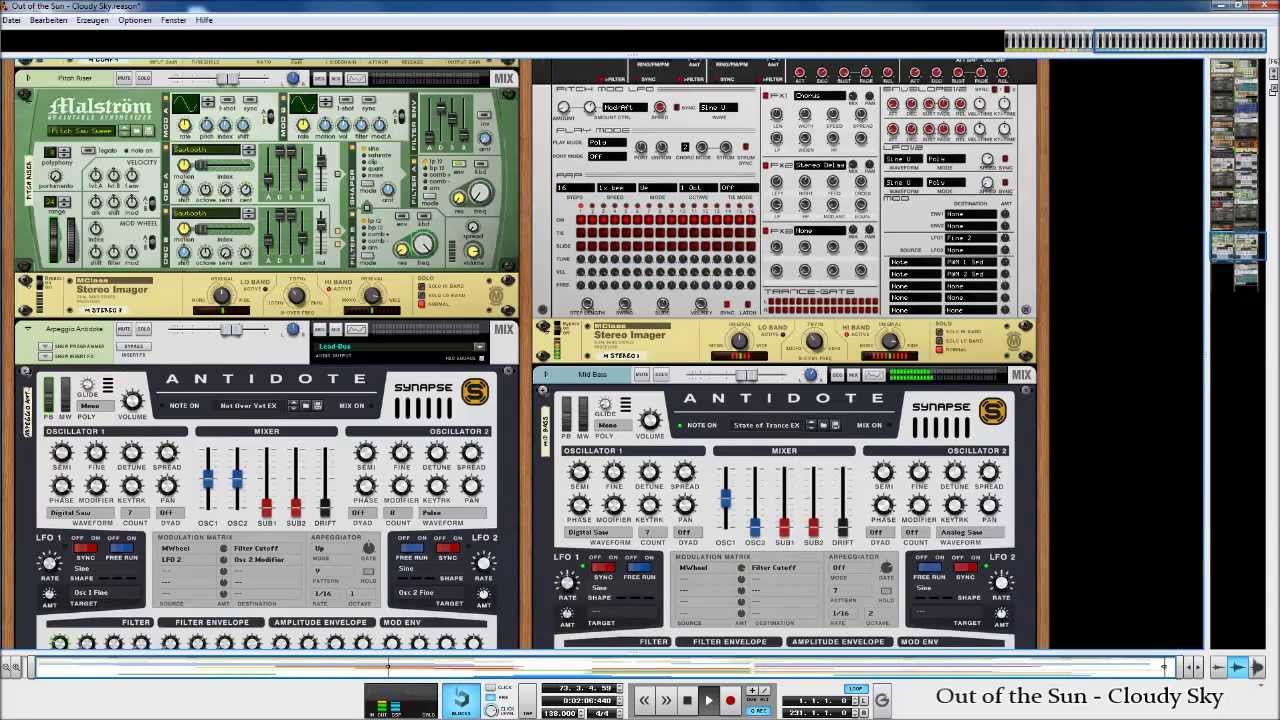Click Malström Mod B rate knob
Screen dimensions: 1280x720
[x=303, y=126]
